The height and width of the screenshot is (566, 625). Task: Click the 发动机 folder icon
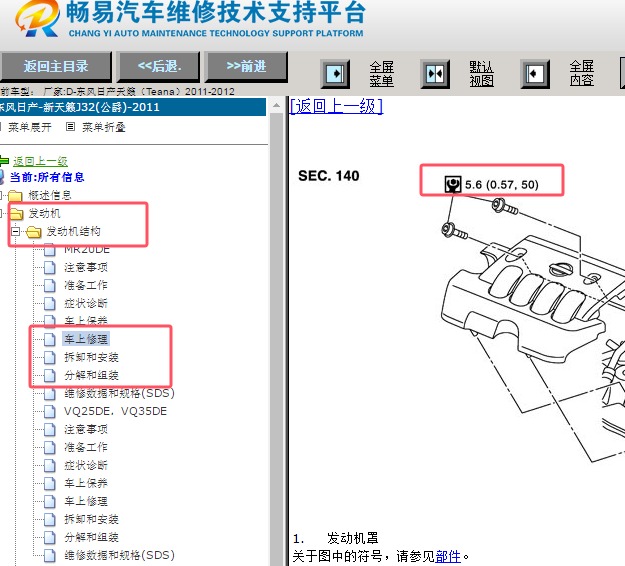pyautogui.click(x=16, y=214)
